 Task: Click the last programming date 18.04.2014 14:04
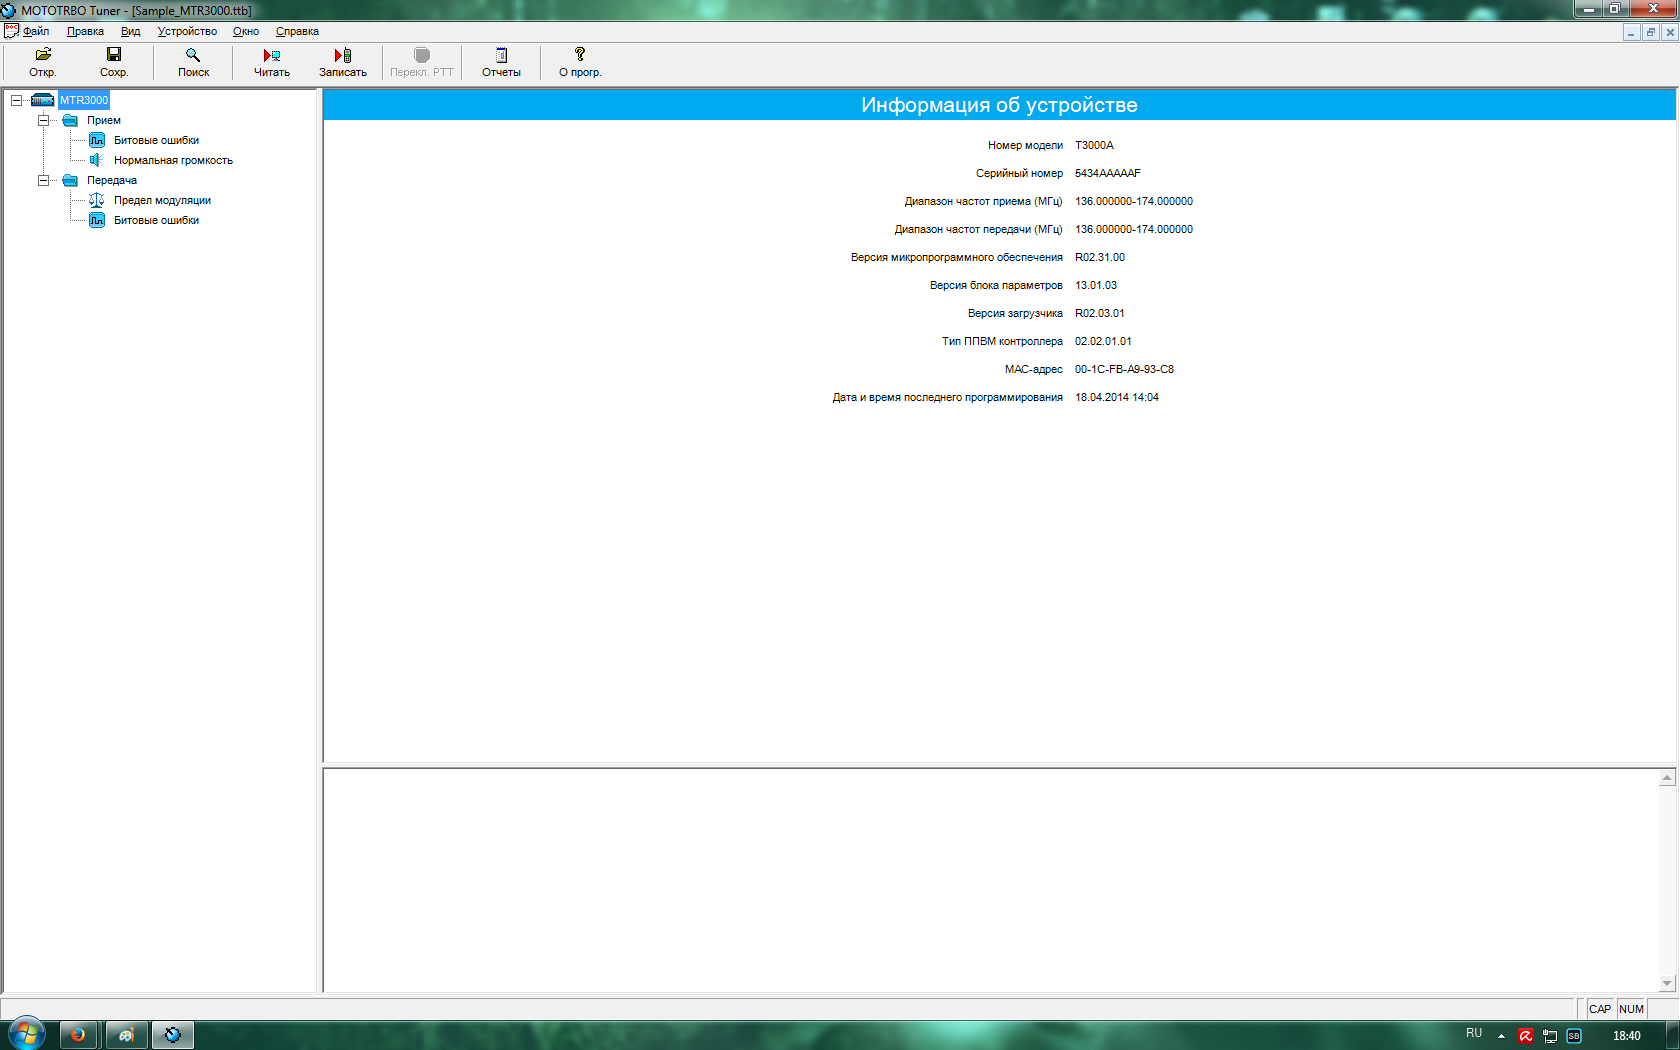pyautogui.click(x=1117, y=397)
